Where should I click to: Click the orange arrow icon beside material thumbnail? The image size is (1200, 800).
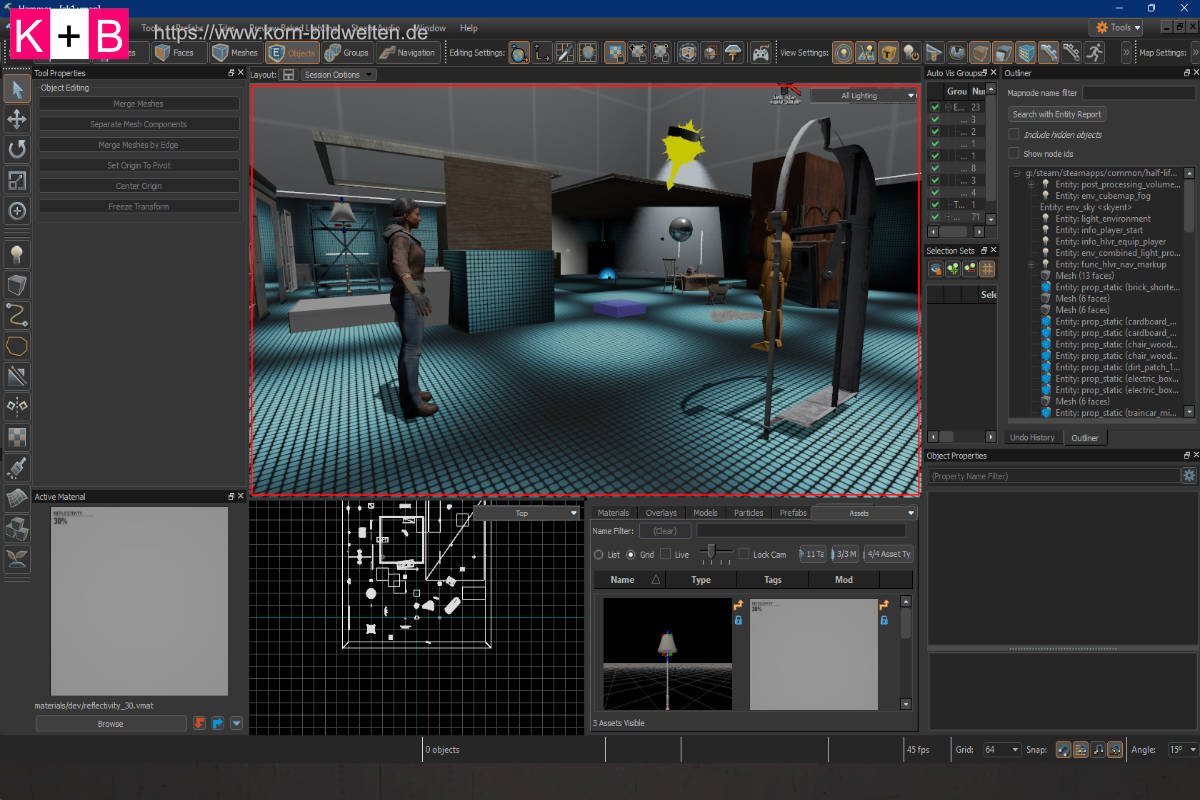click(884, 605)
